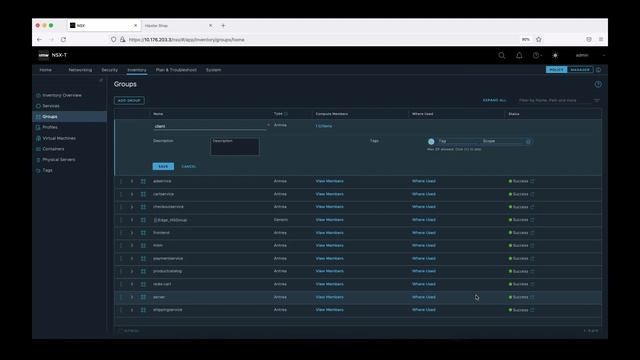
Task: Open the System tab
Action: tap(213, 70)
